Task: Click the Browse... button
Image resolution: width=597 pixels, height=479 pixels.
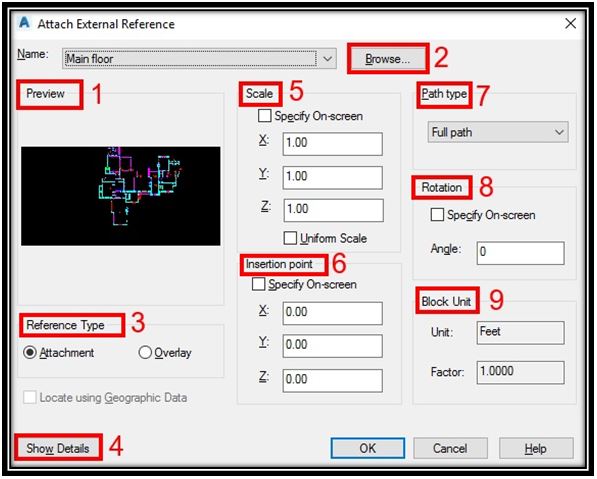Action: pyautogui.click(x=388, y=59)
